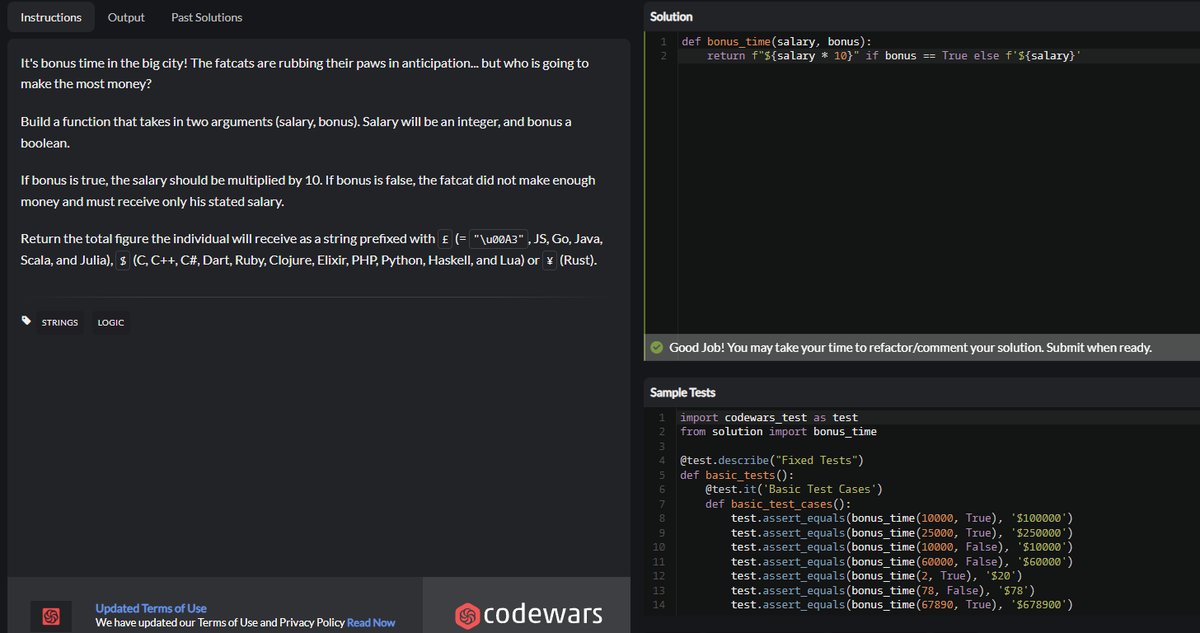The height and width of the screenshot is (633, 1200).
Task: Click the green success checkmark icon
Action: point(656,348)
